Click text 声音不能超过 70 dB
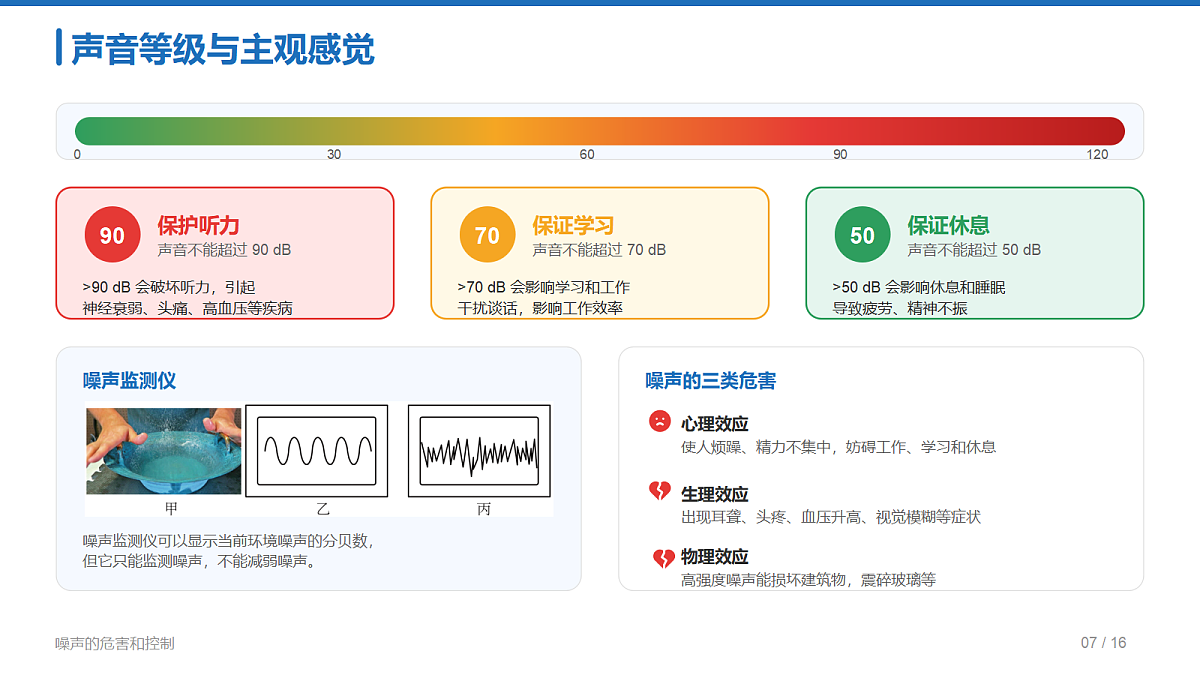 [599, 250]
